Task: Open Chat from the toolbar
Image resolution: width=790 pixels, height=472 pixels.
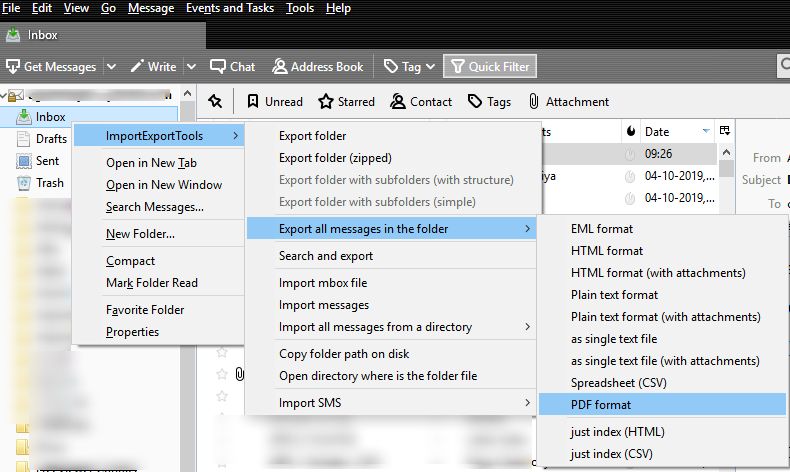Action: 233,66
